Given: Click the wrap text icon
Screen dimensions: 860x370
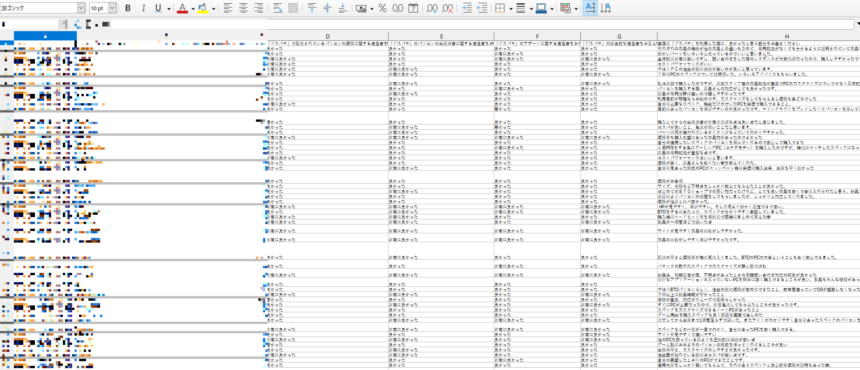Looking at the screenshot, I should pos(278,8).
